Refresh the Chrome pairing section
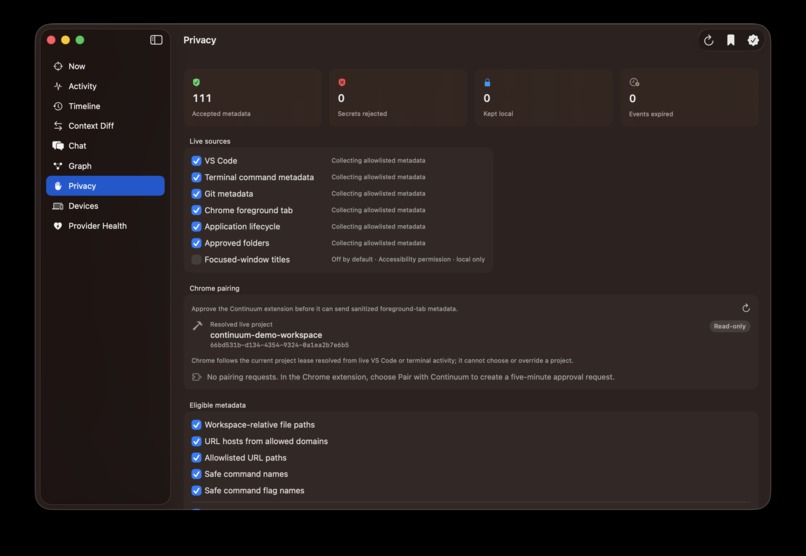This screenshot has height=556, width=806. [746, 308]
